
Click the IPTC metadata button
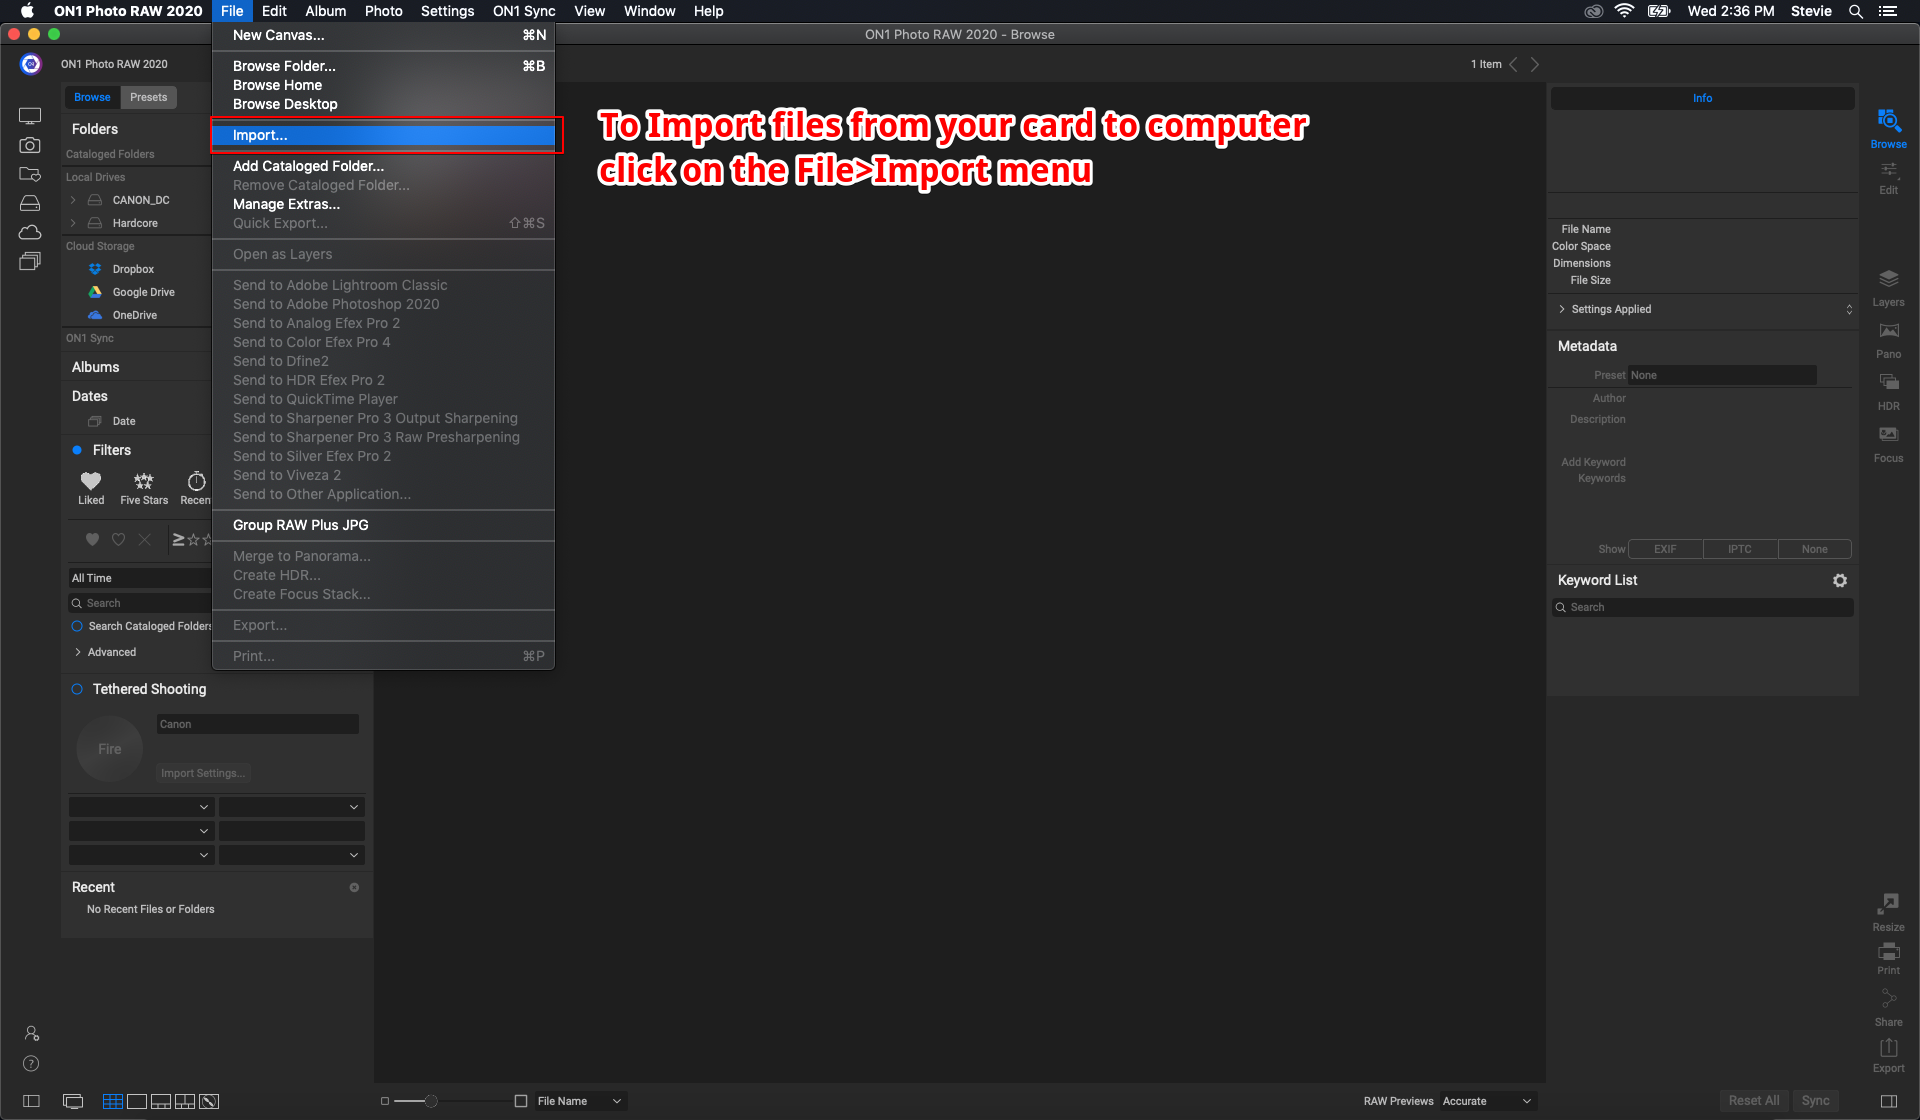click(1739, 549)
